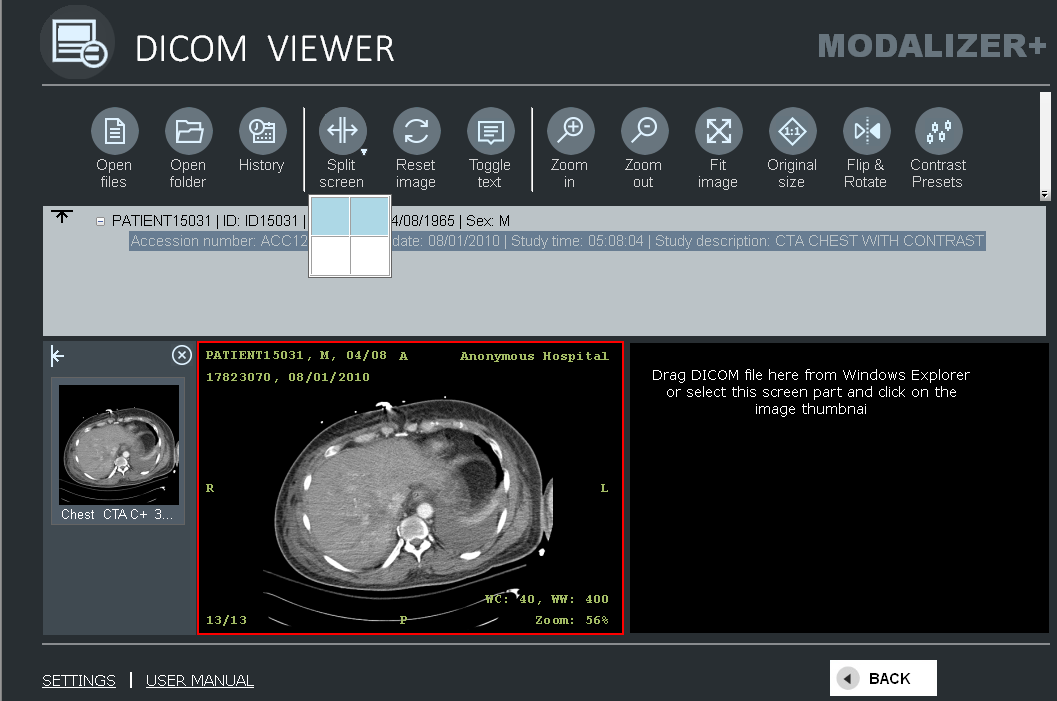This screenshot has width=1057, height=701.
Task: Open Contrast Presets
Action: tap(938, 131)
